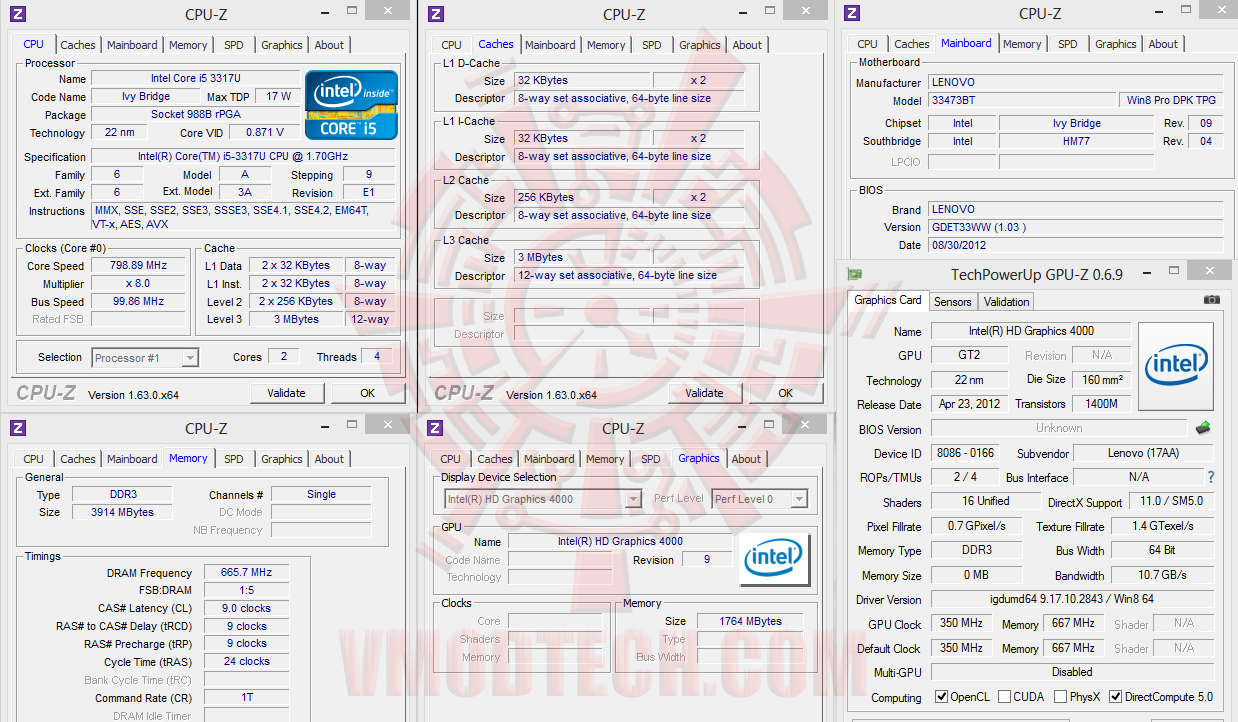Open the About tab in the Memory timings CPU-Z window

click(x=329, y=459)
